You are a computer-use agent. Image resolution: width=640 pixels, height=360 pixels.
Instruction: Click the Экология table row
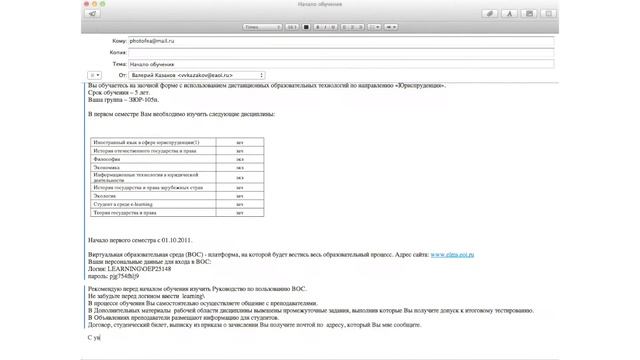[x=177, y=196]
